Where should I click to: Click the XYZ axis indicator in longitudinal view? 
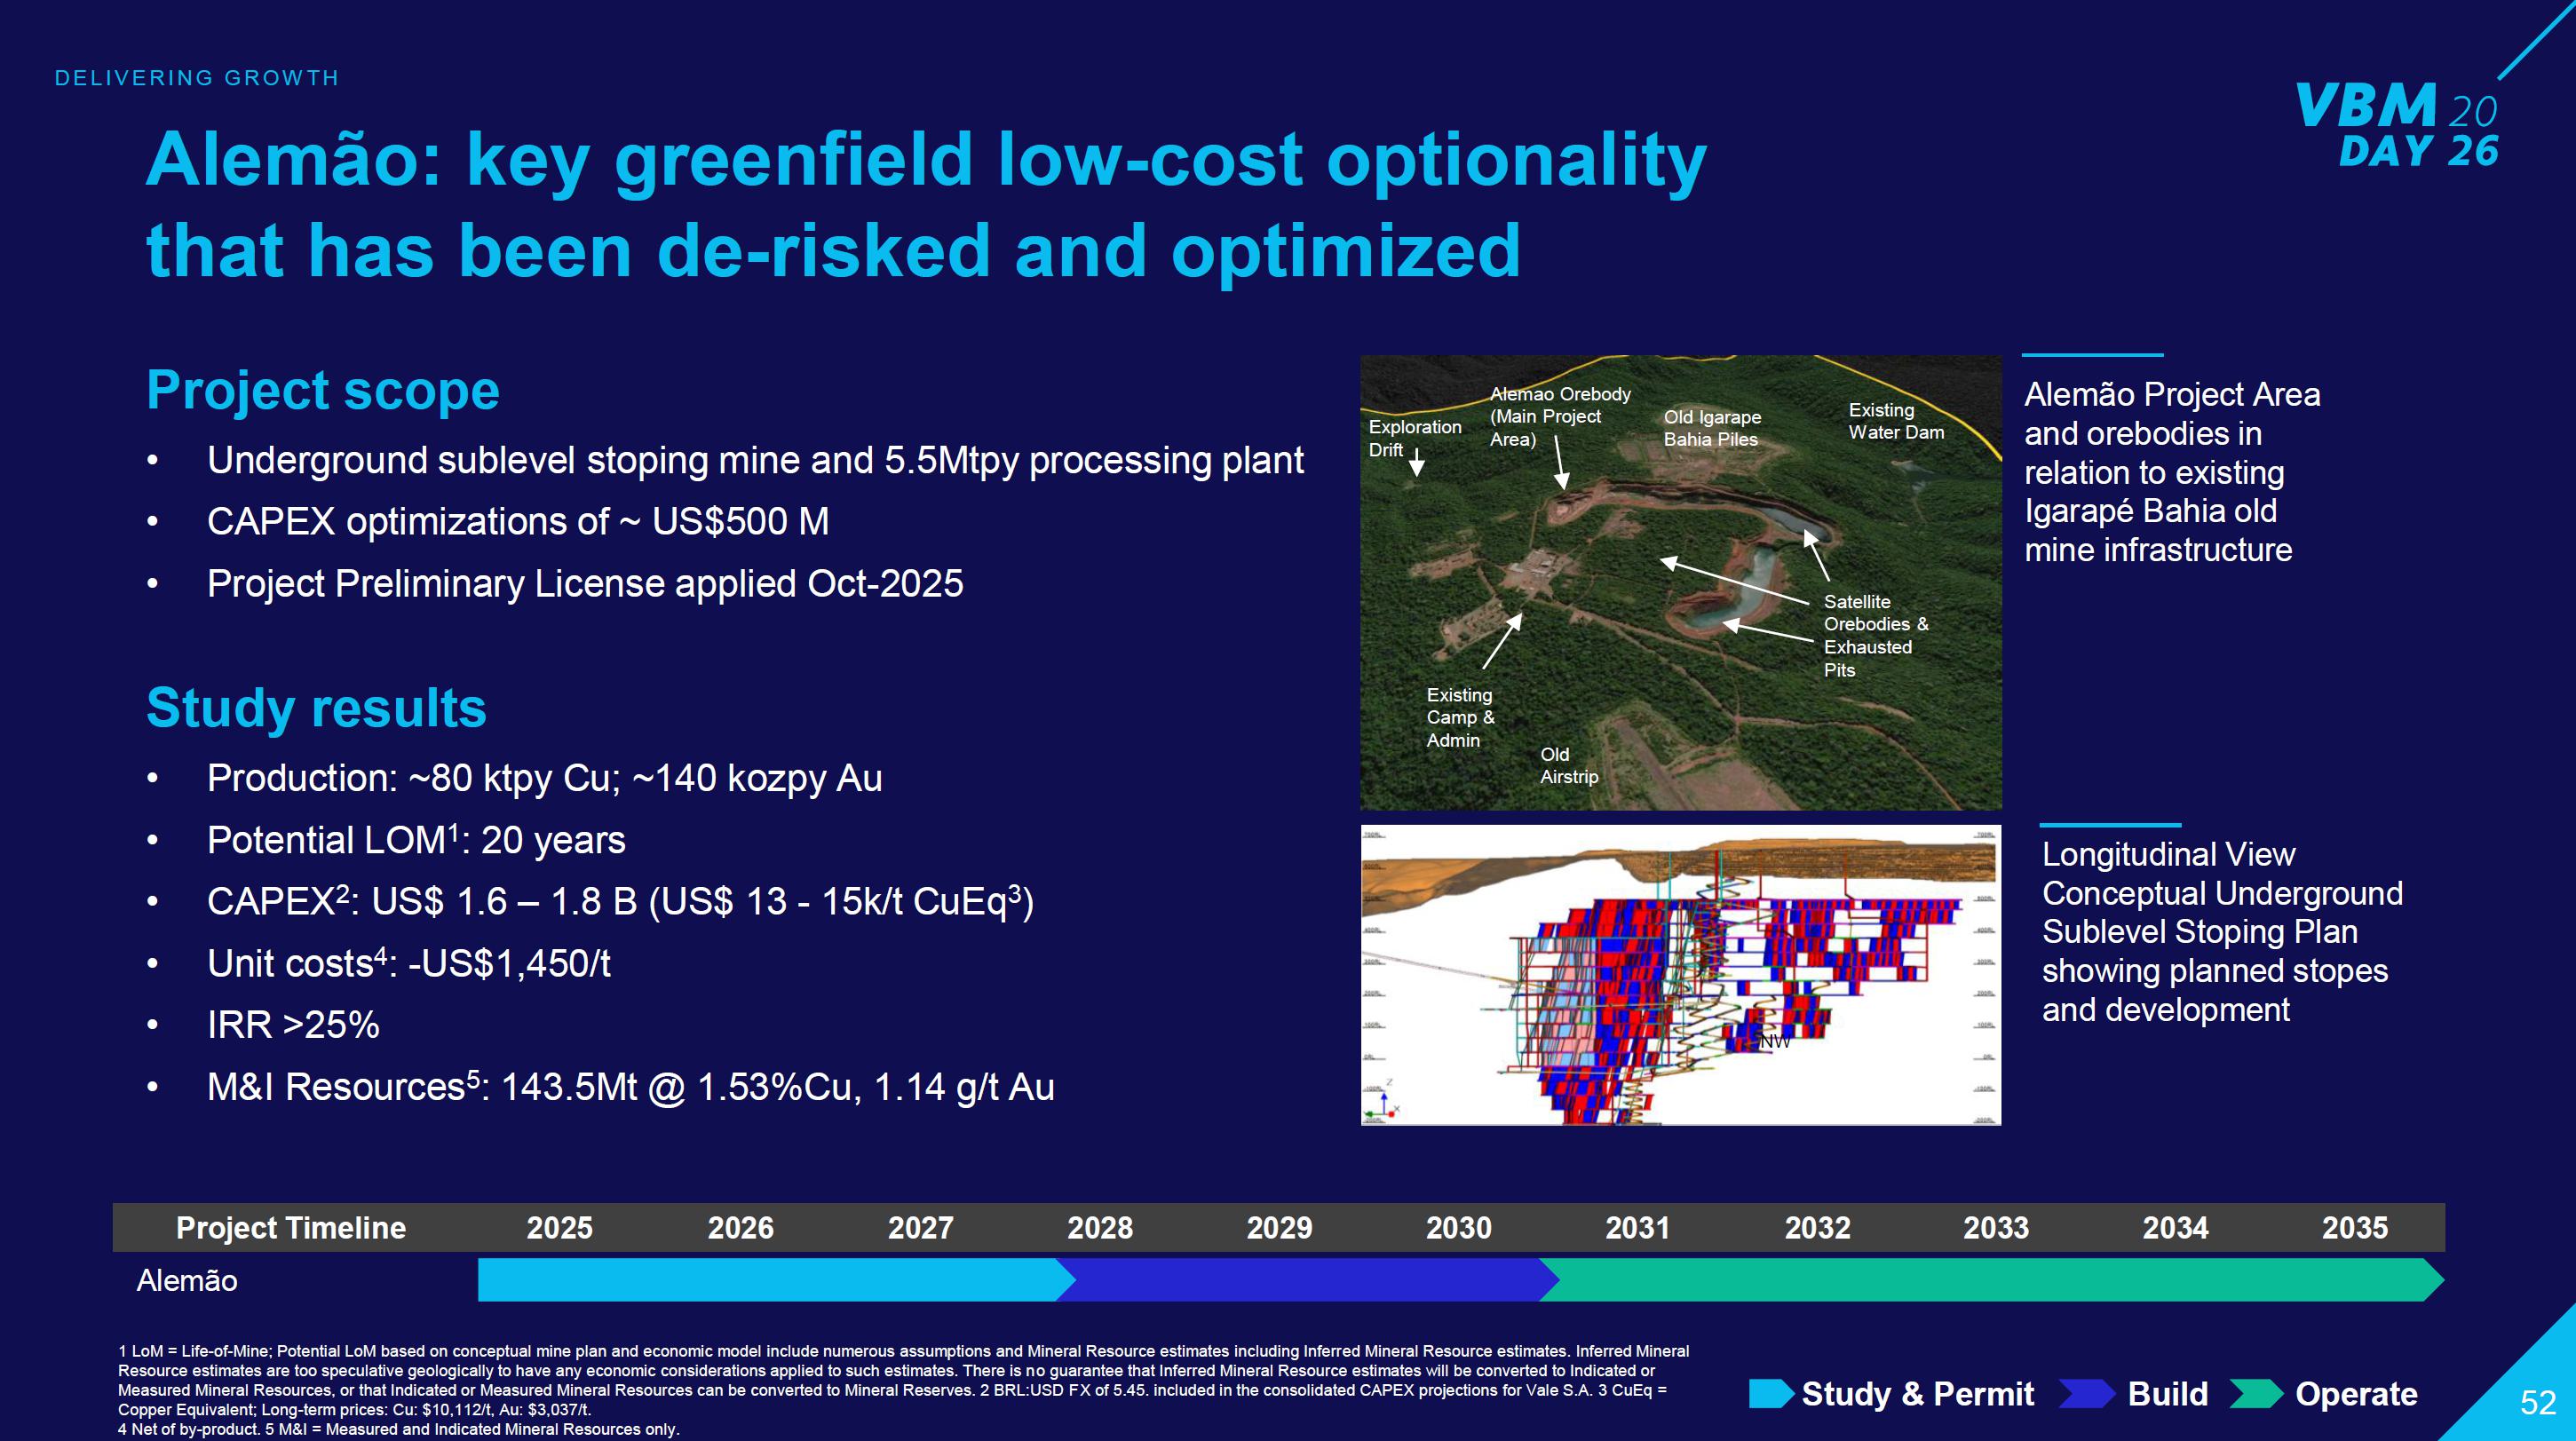pyautogui.click(x=1385, y=1100)
